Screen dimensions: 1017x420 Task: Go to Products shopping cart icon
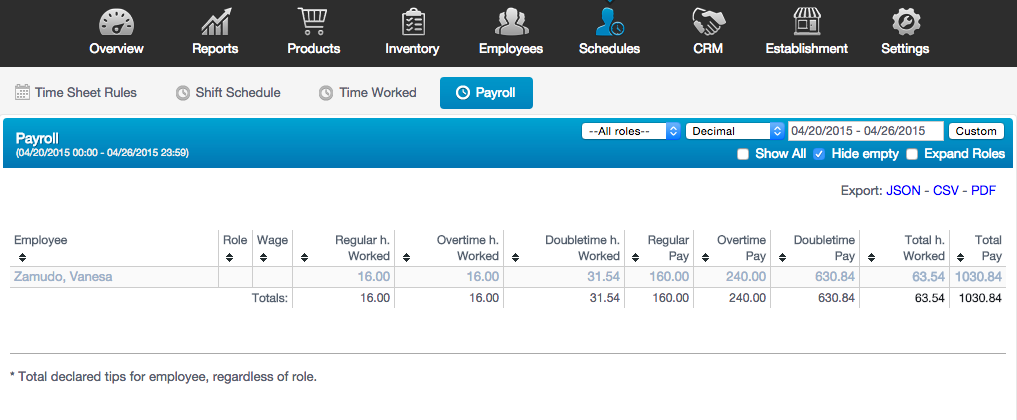tap(313, 21)
